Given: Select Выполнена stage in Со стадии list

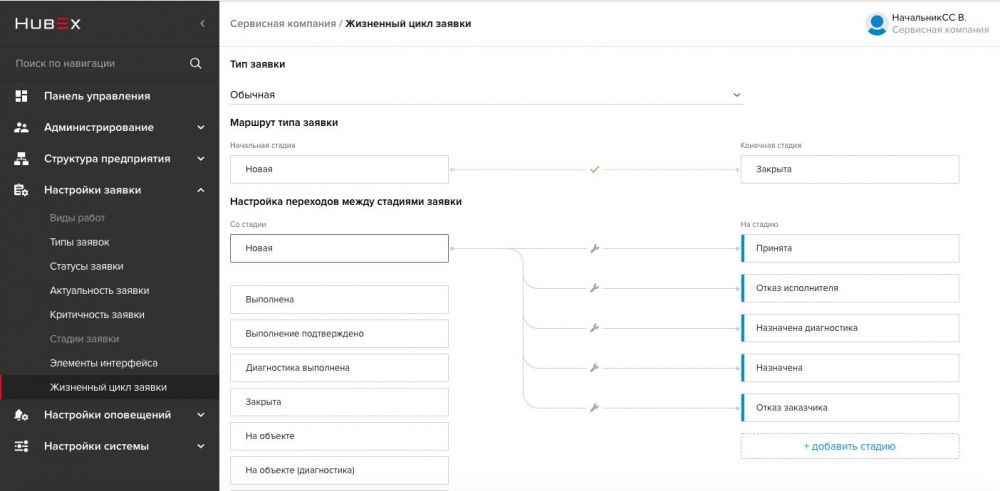Looking at the screenshot, I should point(339,299).
